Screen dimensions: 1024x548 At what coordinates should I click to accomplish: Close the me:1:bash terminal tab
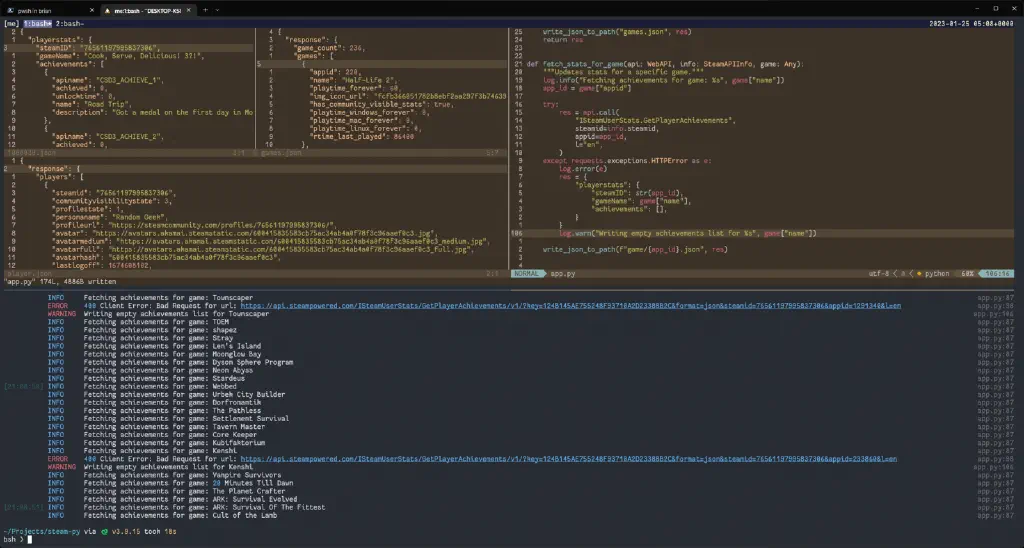[x=189, y=10]
